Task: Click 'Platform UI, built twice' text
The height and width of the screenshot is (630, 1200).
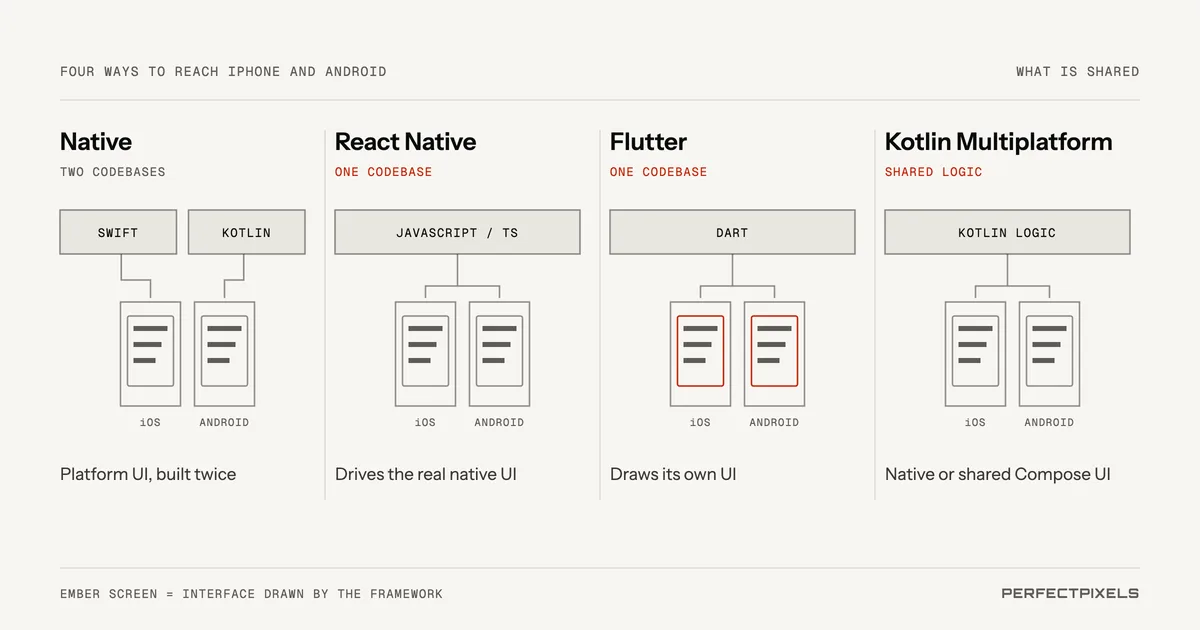Action: (x=148, y=474)
